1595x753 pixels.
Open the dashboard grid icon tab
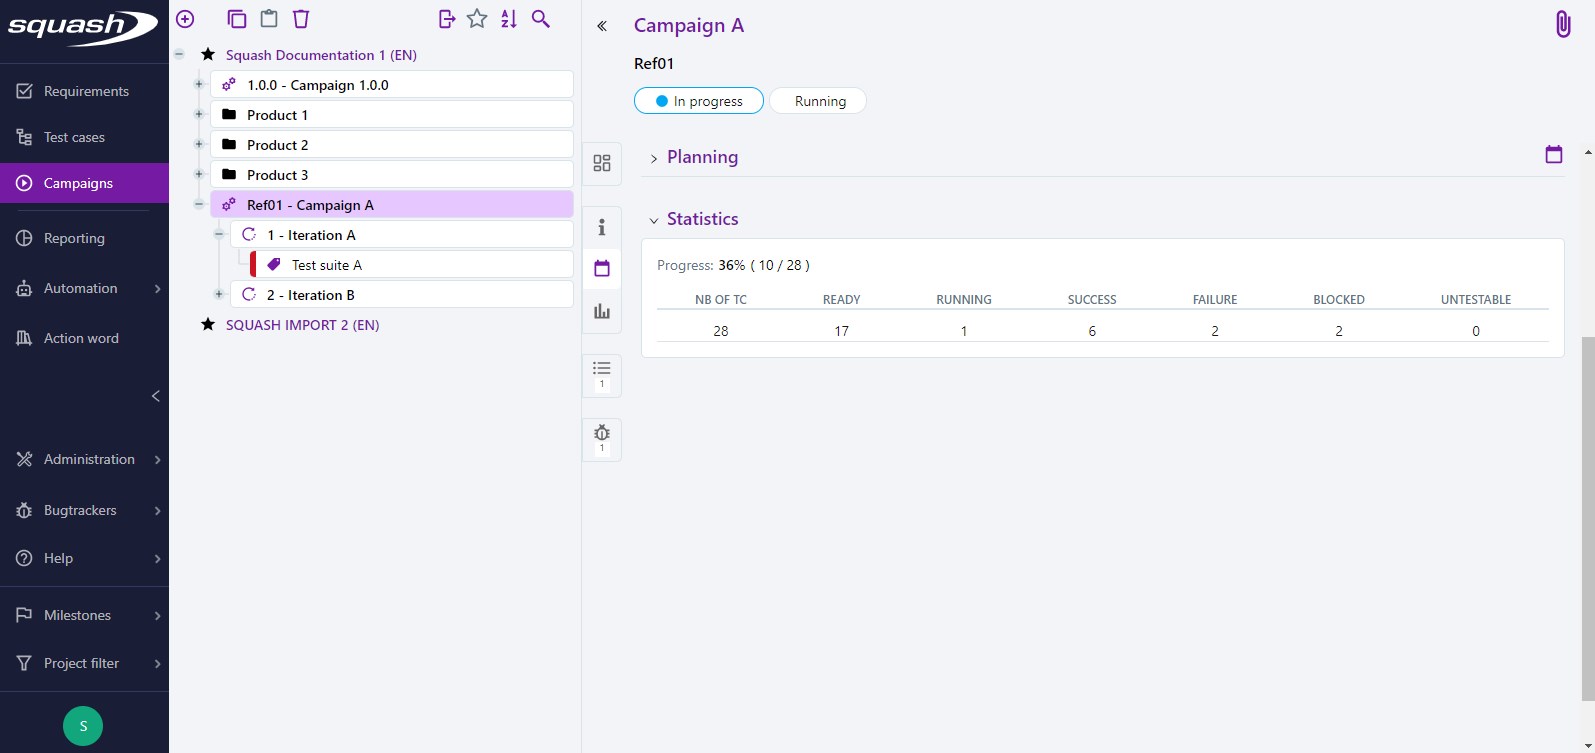[x=602, y=163]
